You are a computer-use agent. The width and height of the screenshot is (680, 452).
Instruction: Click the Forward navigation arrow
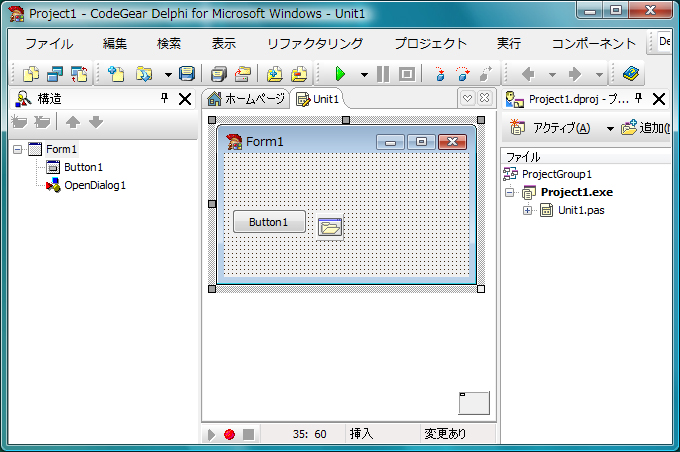click(575, 74)
